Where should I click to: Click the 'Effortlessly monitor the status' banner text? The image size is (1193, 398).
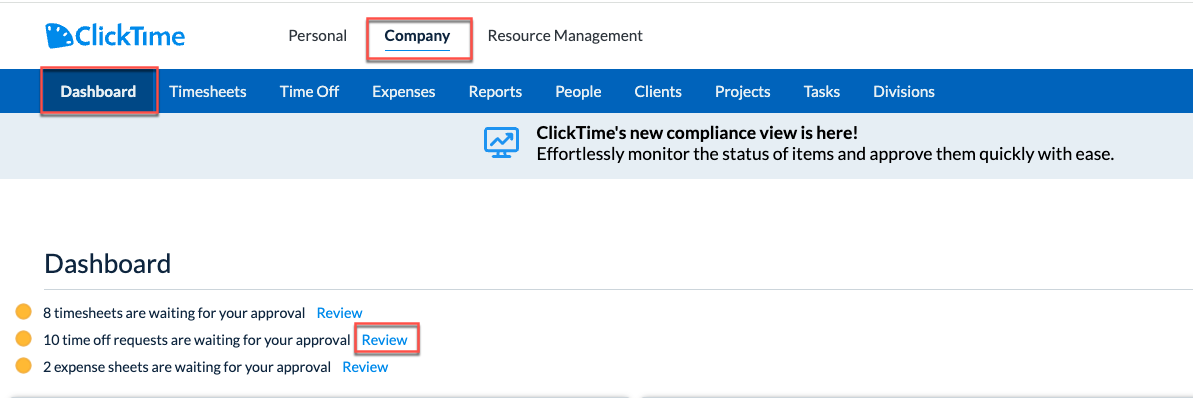point(826,154)
